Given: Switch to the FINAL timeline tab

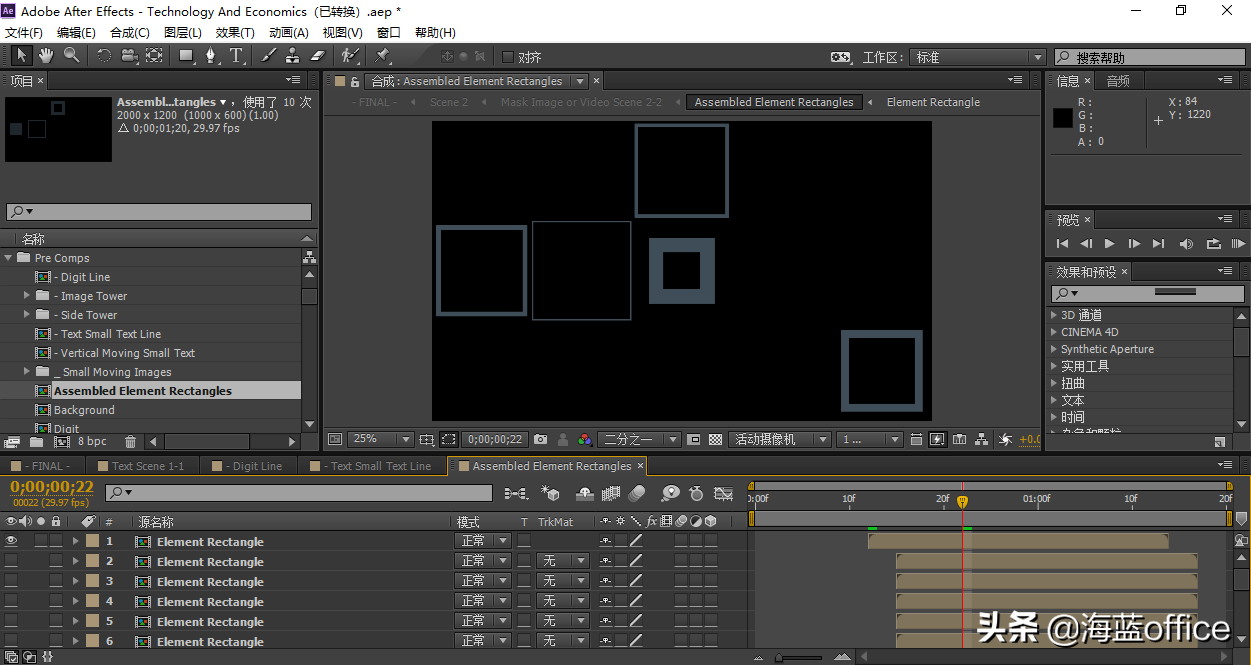Looking at the screenshot, I should click(42, 466).
